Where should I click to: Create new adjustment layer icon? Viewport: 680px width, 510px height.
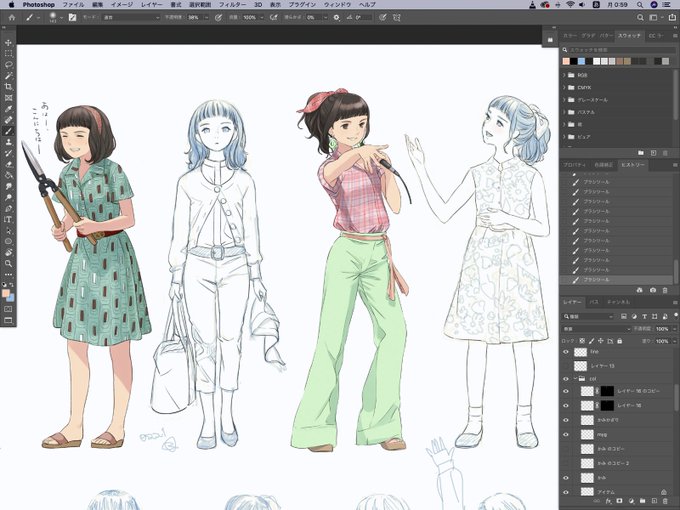[631, 501]
